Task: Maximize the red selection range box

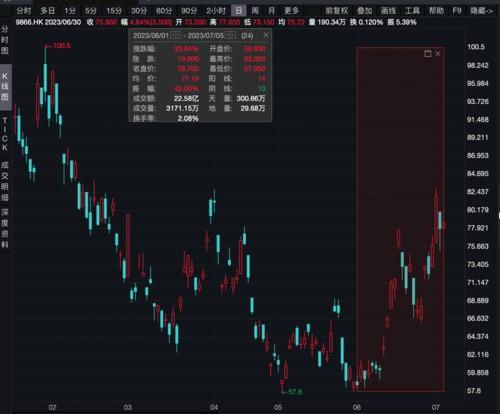Action: click(x=428, y=53)
